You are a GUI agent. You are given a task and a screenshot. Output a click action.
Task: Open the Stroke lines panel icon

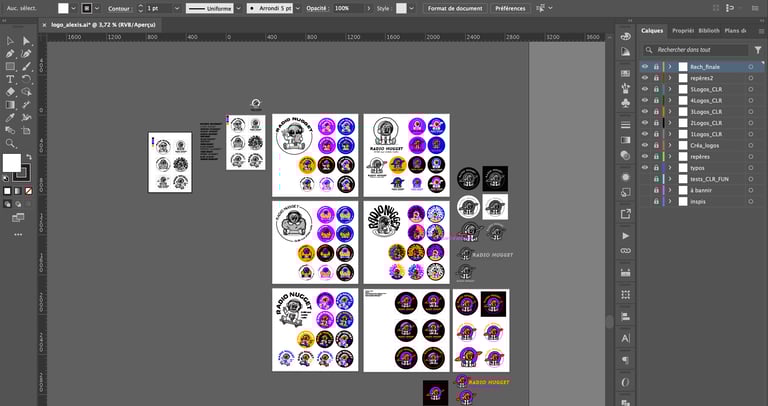click(625, 125)
